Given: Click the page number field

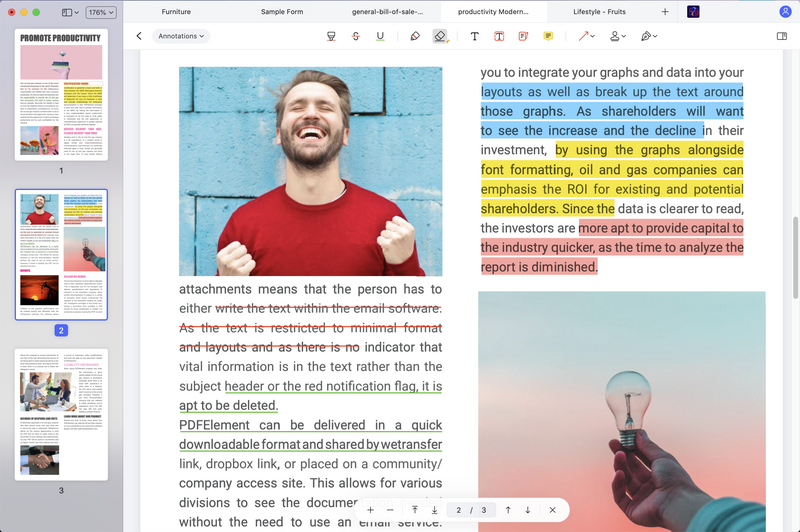Looking at the screenshot, I should [471, 510].
